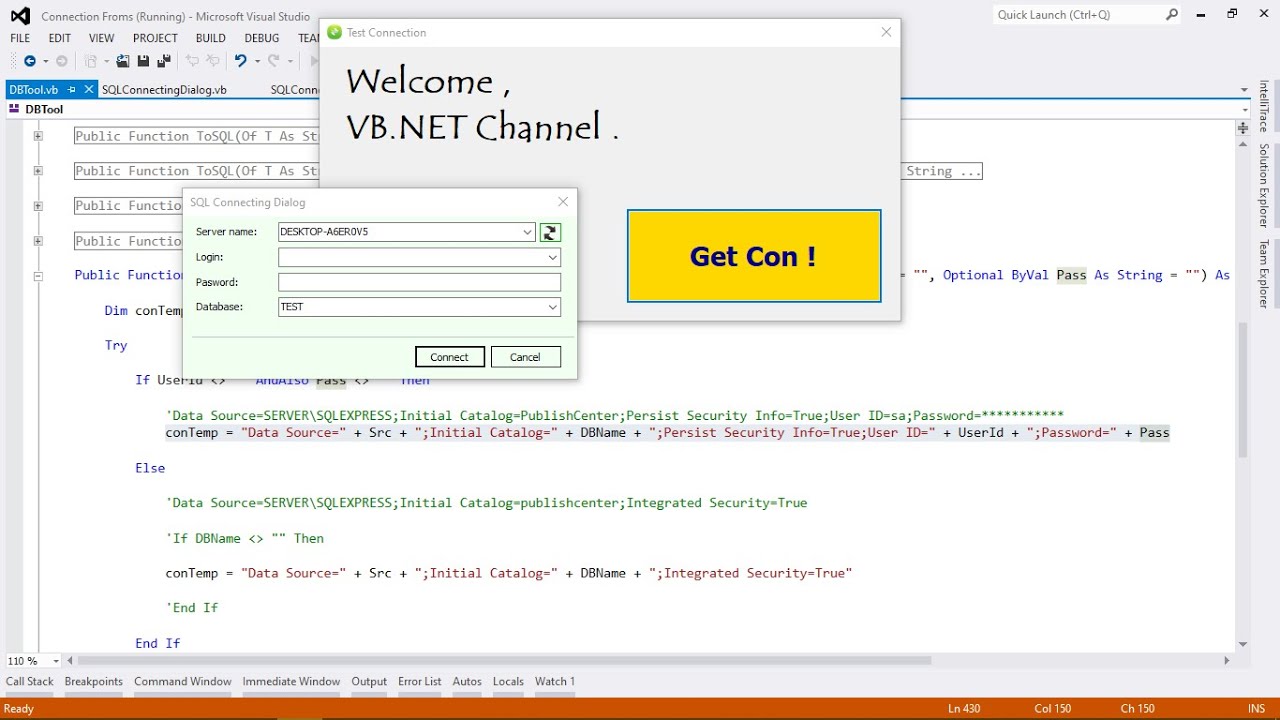Refresh the server list in SQL Connecting Dialog
The height and width of the screenshot is (720, 1280).
point(550,232)
